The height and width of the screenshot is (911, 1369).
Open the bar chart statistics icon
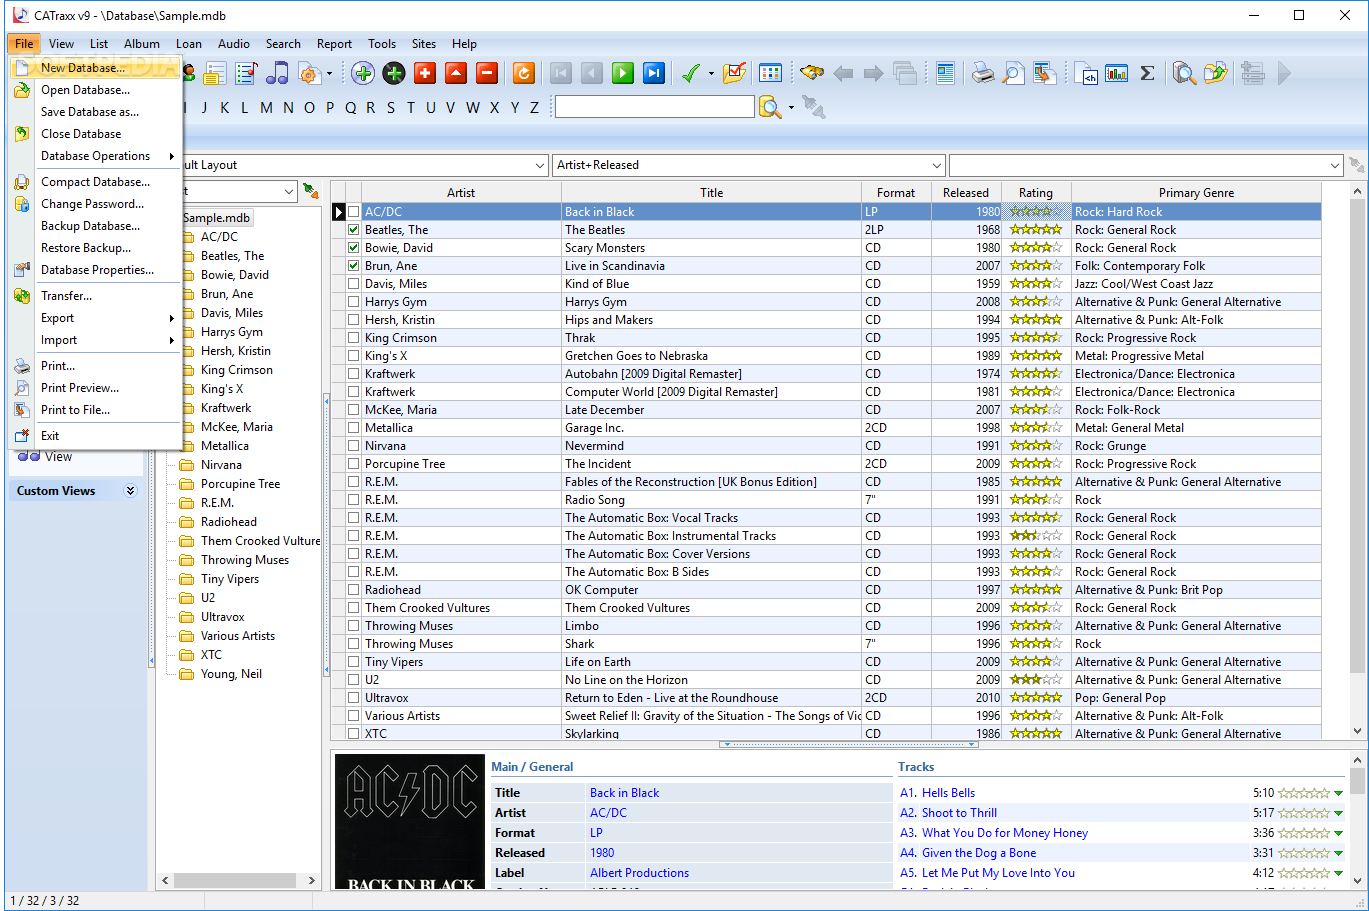coord(1117,73)
